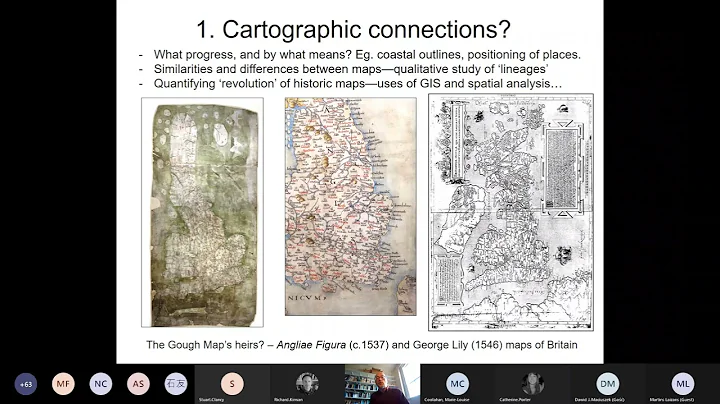Click the name label 'Catherine Porter'
This screenshot has width=720, height=404.
coord(515,400)
